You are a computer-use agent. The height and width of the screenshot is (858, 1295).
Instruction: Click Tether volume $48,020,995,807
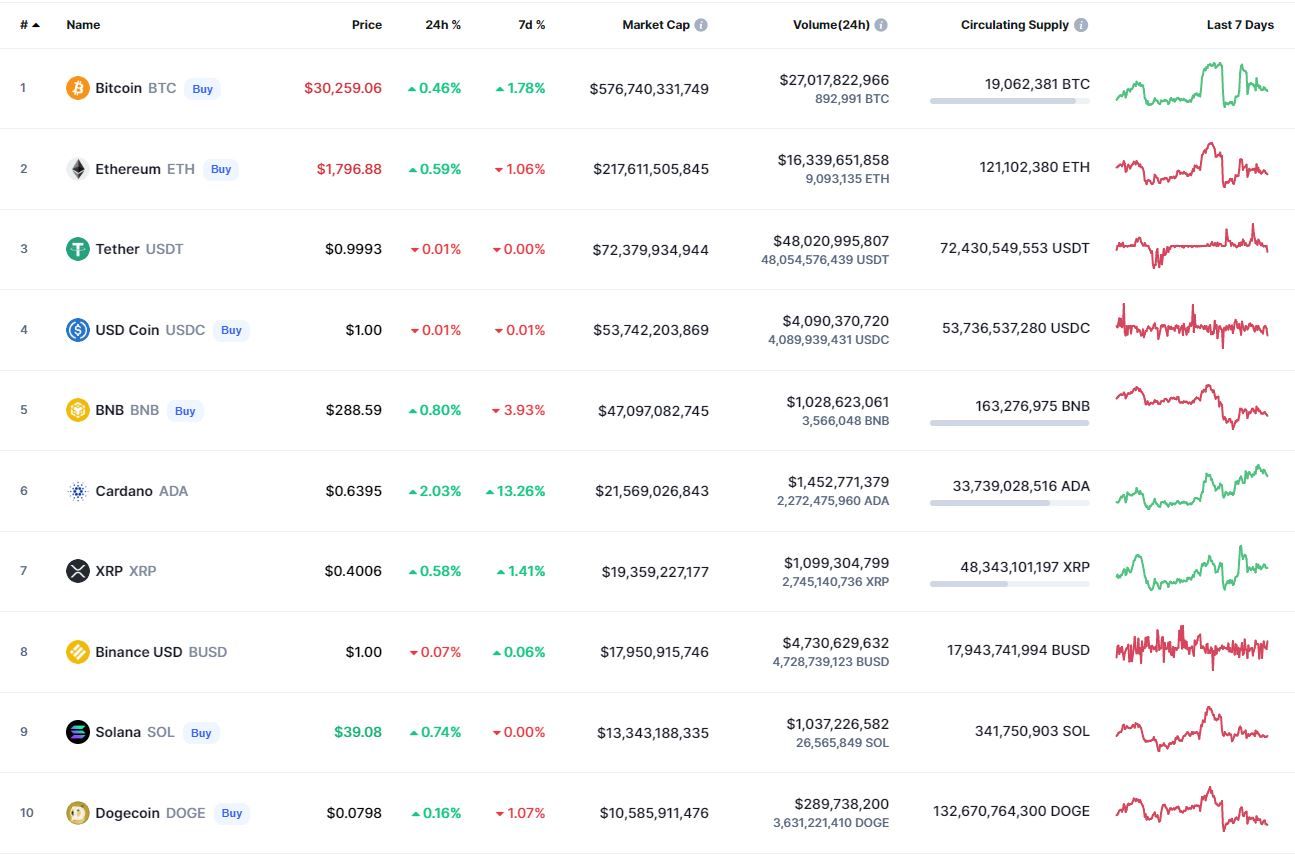click(831, 241)
